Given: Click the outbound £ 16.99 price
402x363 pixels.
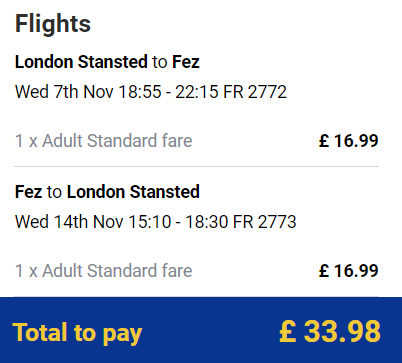Looking at the screenshot, I should pos(349,140).
